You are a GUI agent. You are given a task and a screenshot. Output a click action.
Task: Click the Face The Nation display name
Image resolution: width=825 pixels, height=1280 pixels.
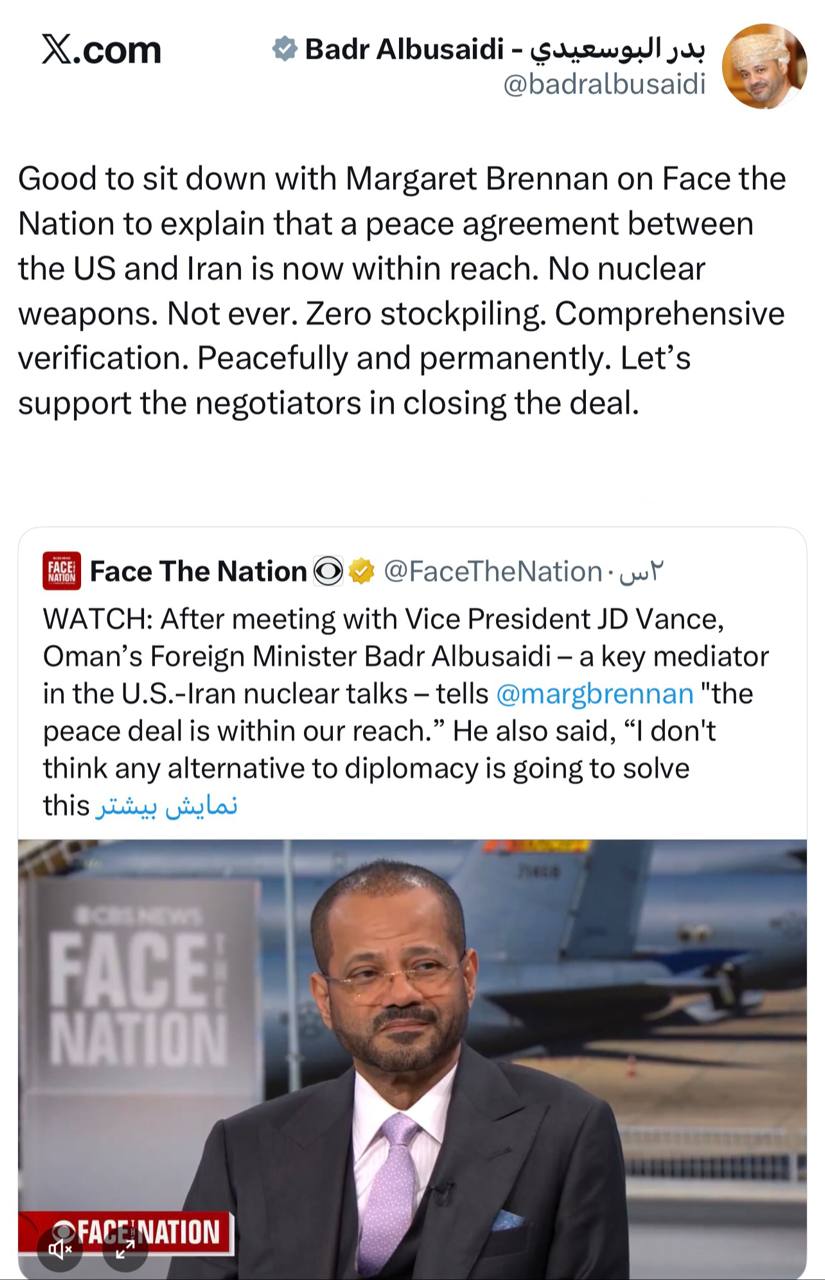pos(198,571)
